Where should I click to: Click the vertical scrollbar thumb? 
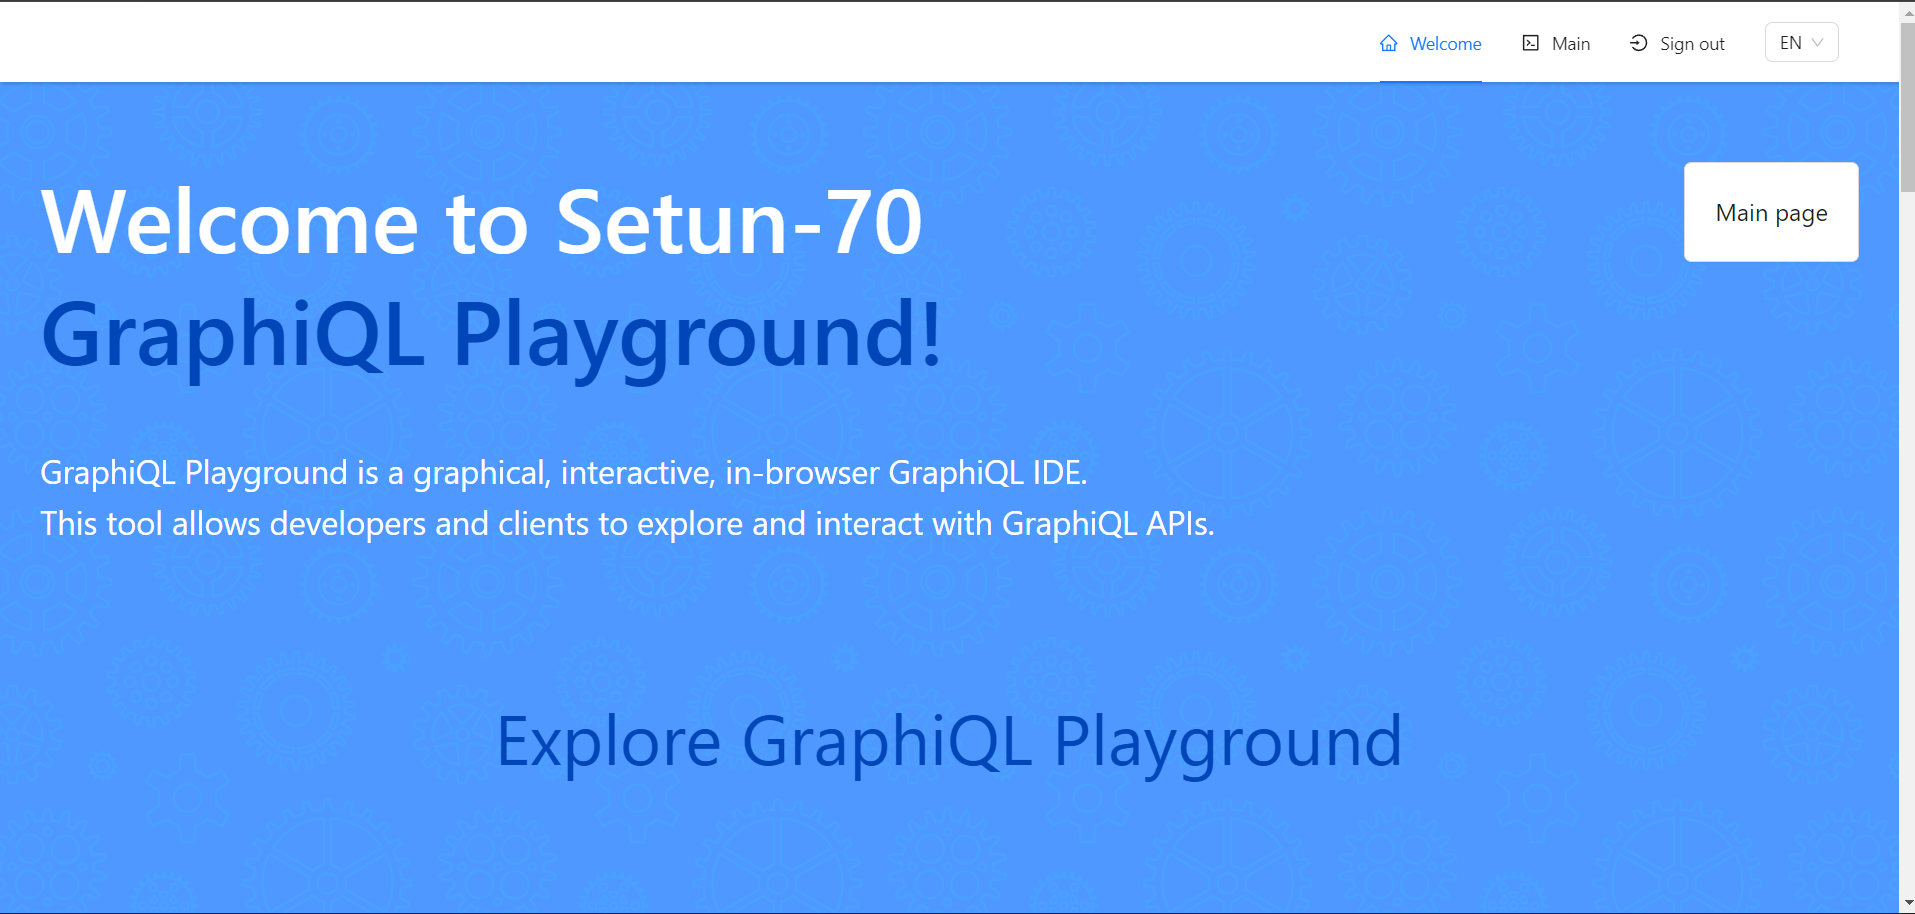[1907, 106]
